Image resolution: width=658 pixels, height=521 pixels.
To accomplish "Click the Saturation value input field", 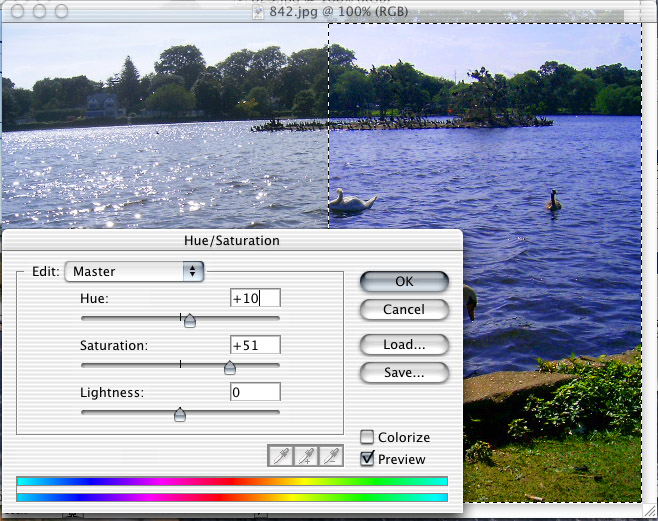I will (x=255, y=345).
